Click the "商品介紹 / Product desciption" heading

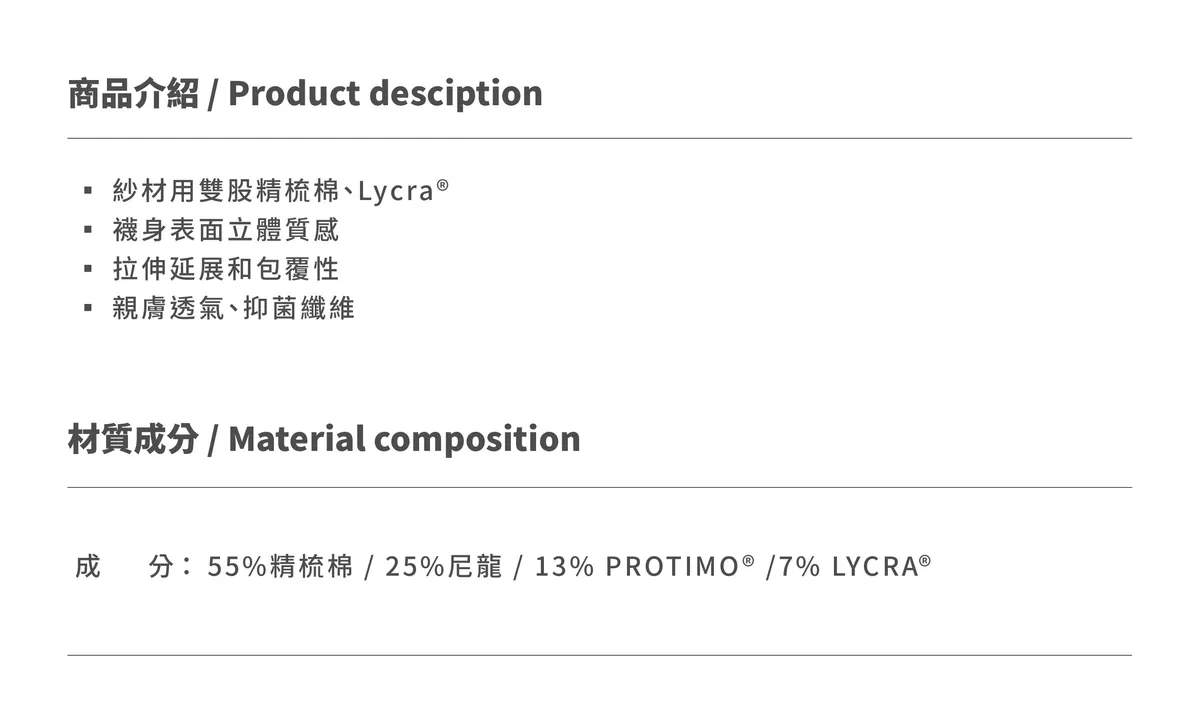tap(305, 93)
